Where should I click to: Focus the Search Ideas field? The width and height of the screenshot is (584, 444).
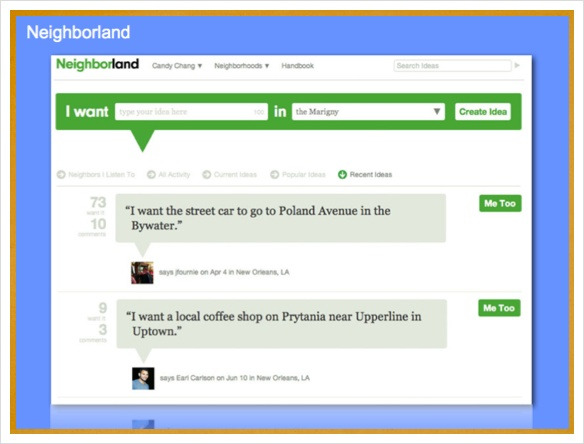coord(452,66)
